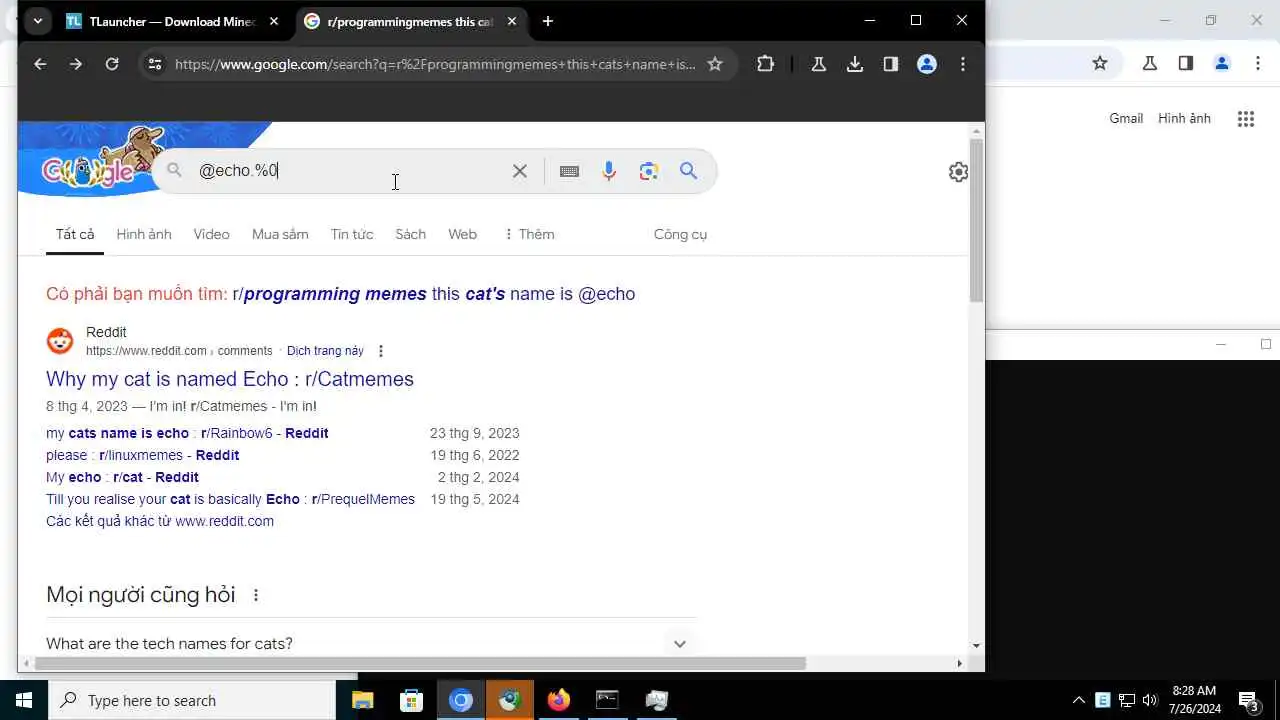The height and width of the screenshot is (720, 1280).
Task: Open options beside Mọi người cũng hỏi
Action: click(256, 595)
